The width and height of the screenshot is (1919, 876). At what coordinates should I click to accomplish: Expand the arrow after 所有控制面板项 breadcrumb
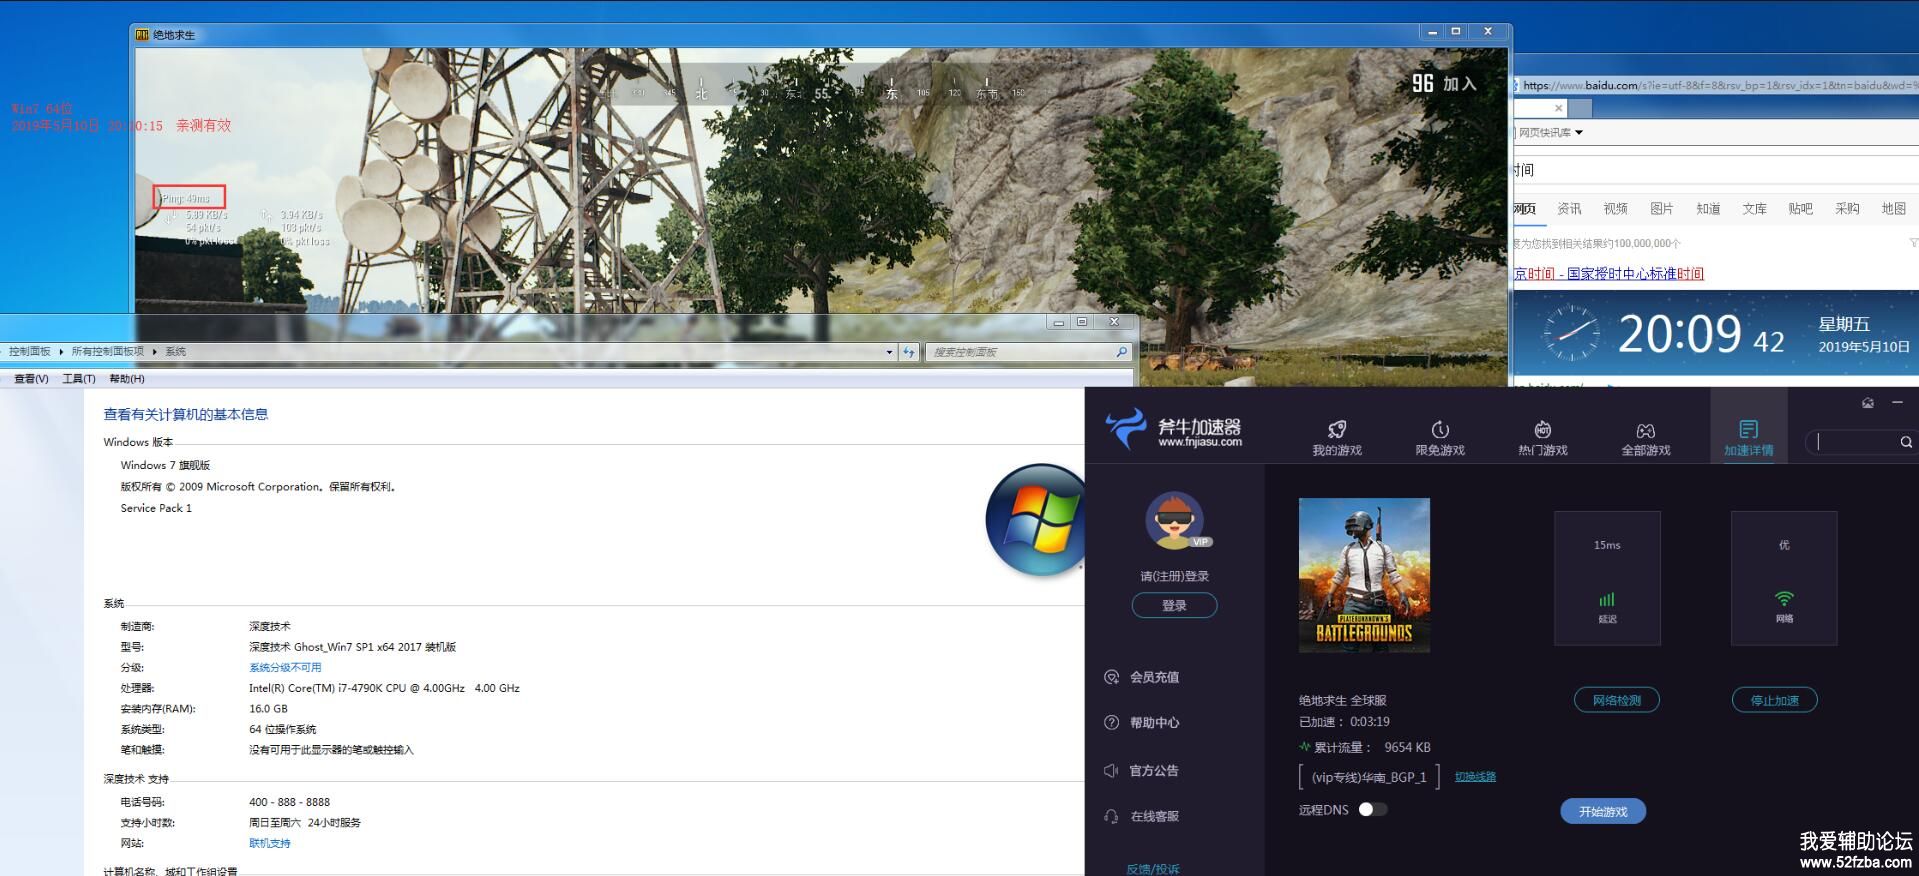click(x=155, y=352)
